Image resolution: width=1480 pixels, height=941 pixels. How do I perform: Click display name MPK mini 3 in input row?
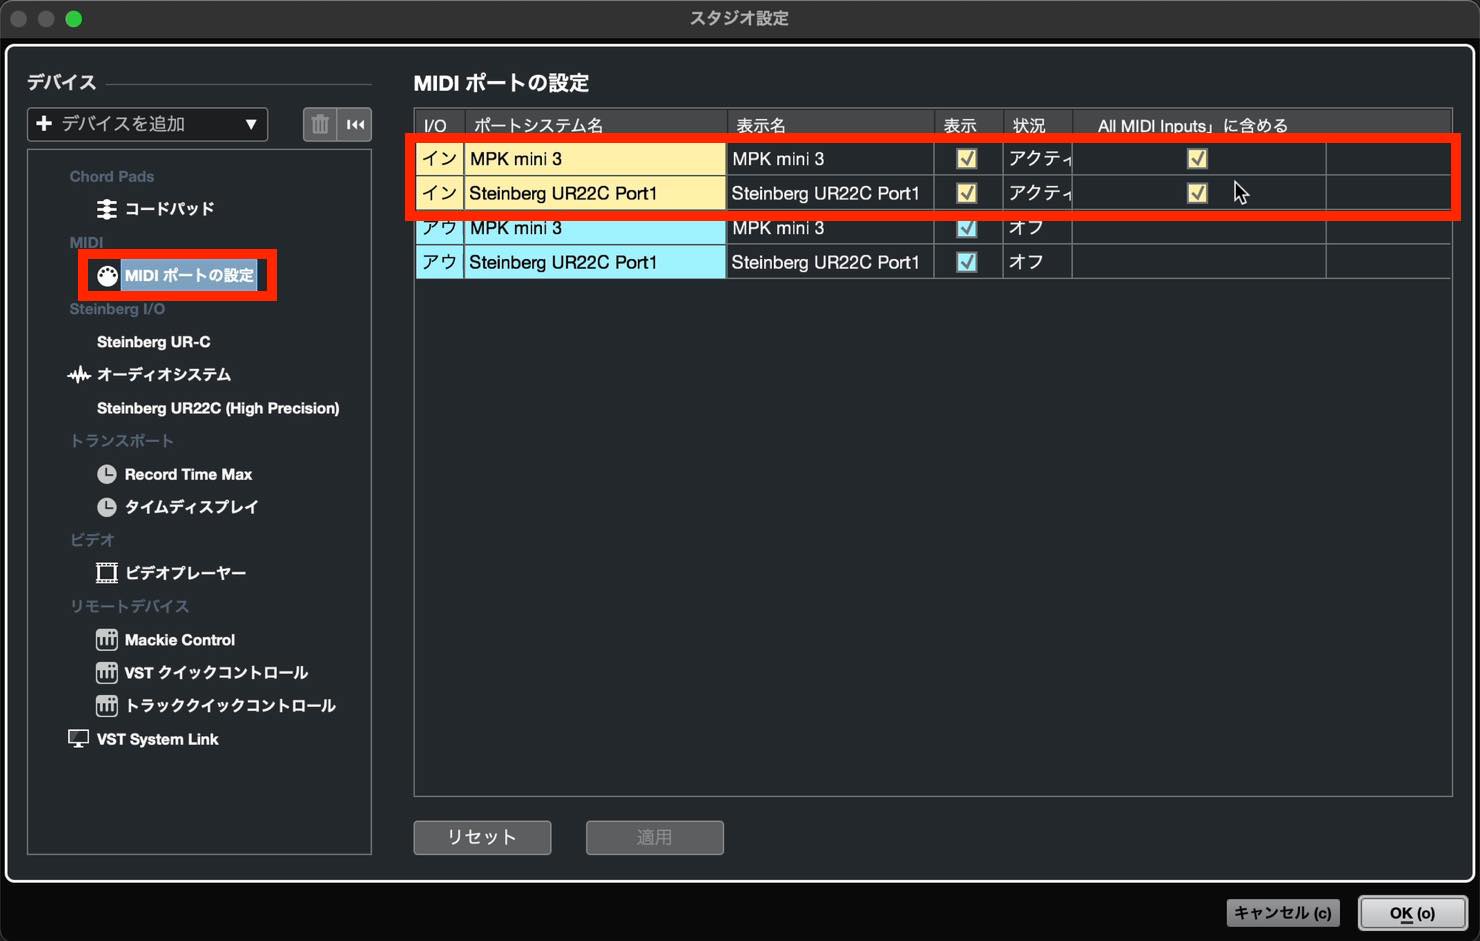830,158
